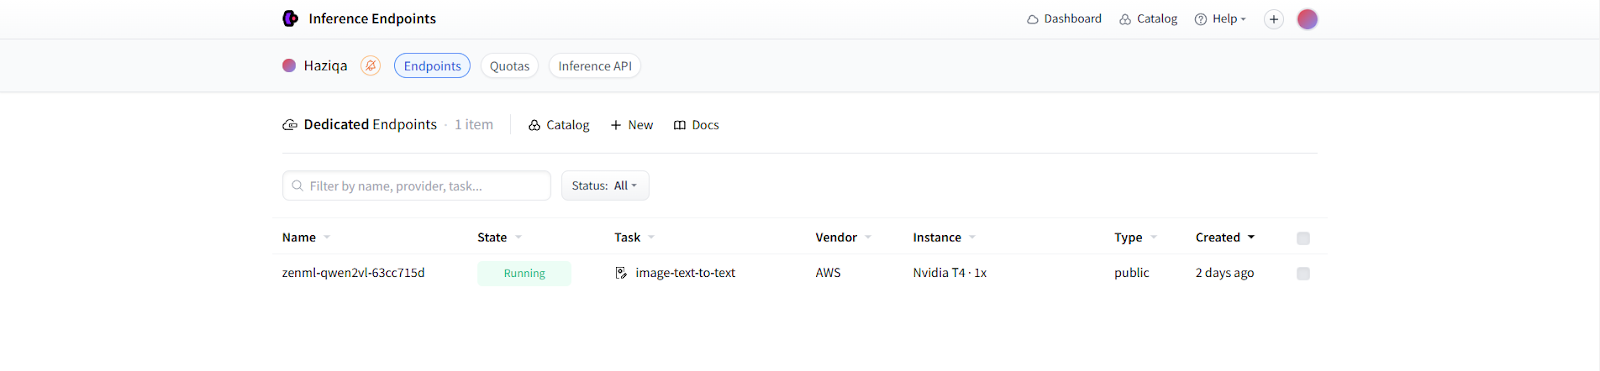The height and width of the screenshot is (371, 1600).
Task: Open the Help dropdown menu
Action: click(1220, 19)
